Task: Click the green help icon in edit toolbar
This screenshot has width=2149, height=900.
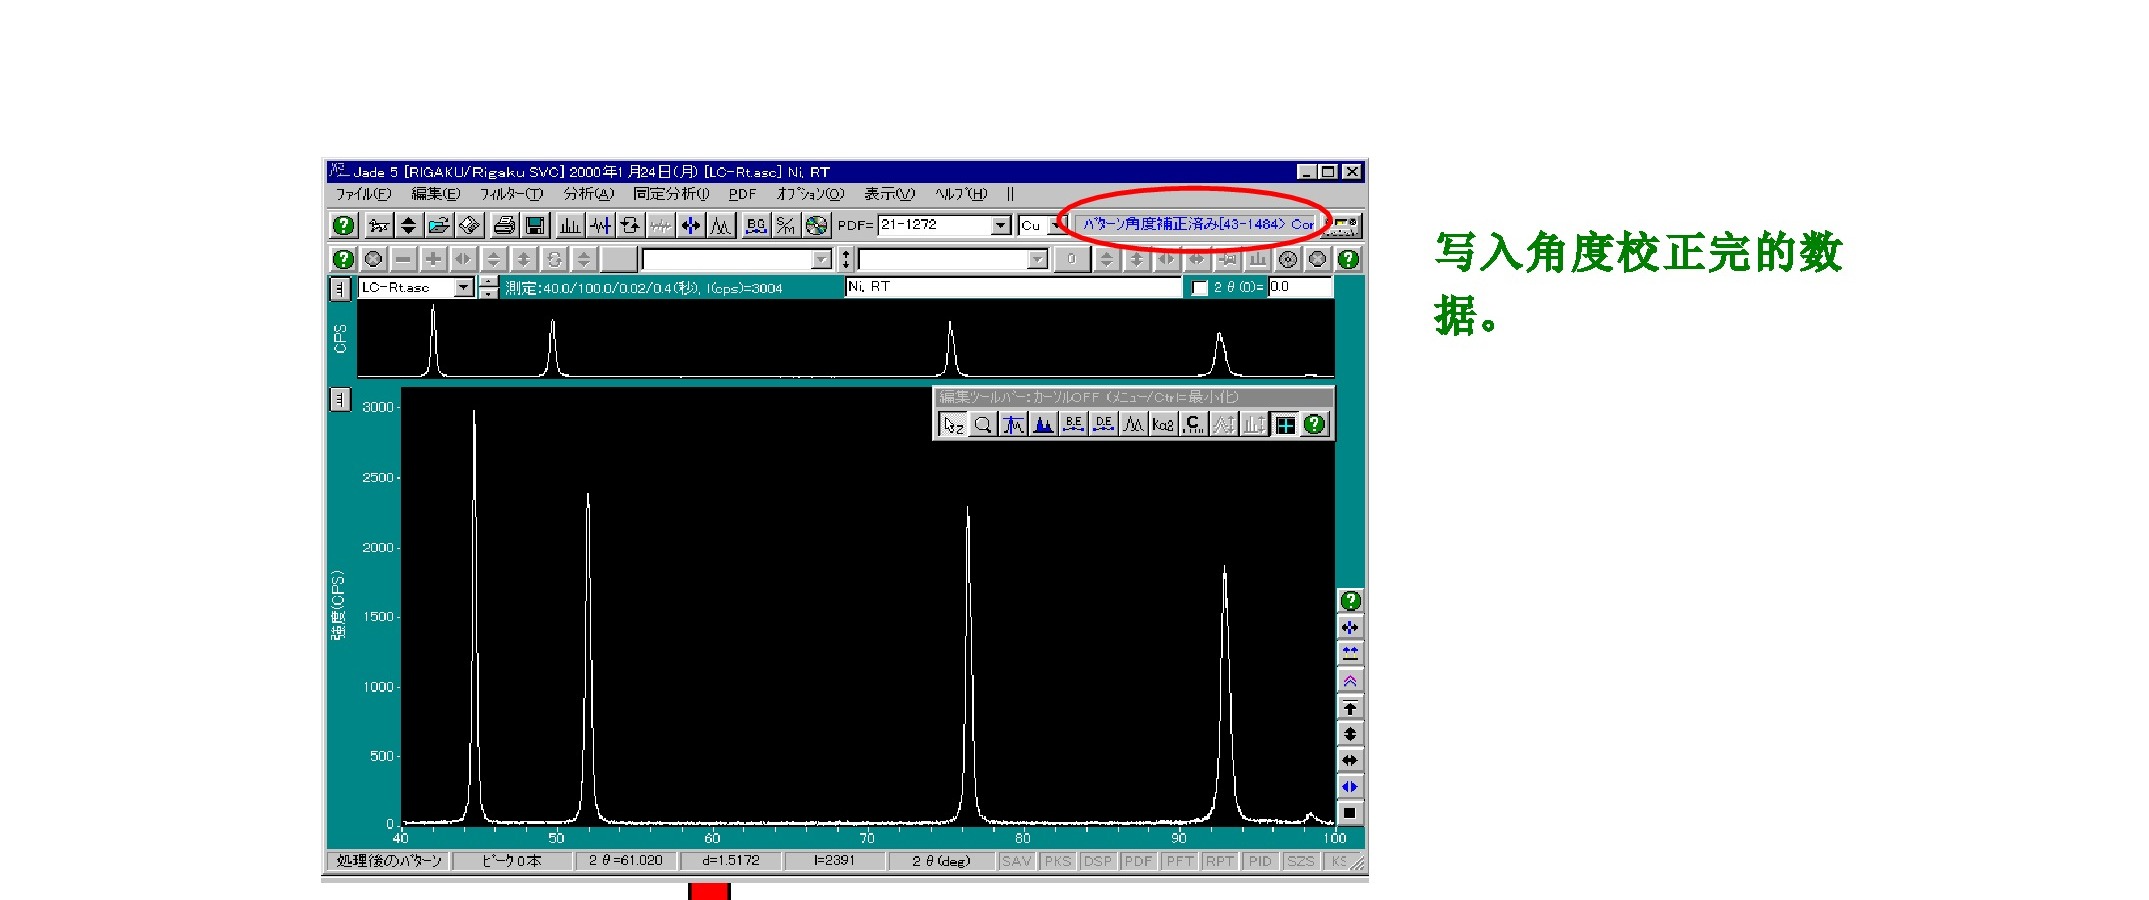Action: click(1315, 425)
